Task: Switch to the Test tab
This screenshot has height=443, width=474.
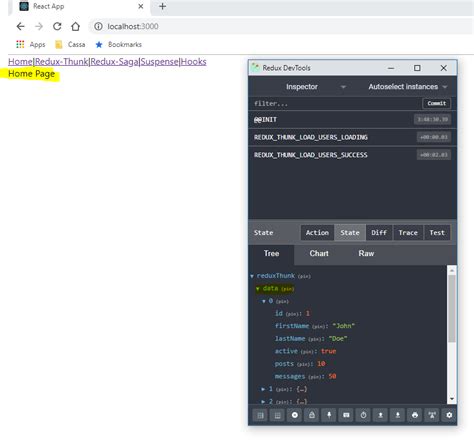Action: coord(437,233)
